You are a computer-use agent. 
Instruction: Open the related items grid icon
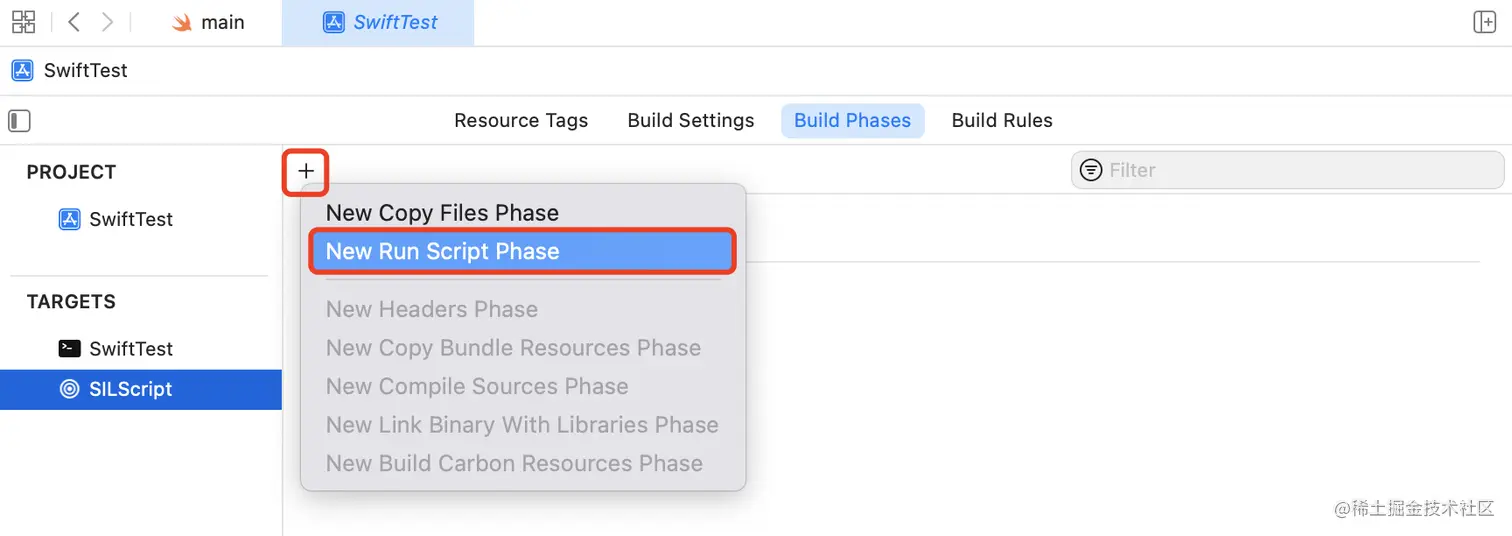click(x=23, y=22)
